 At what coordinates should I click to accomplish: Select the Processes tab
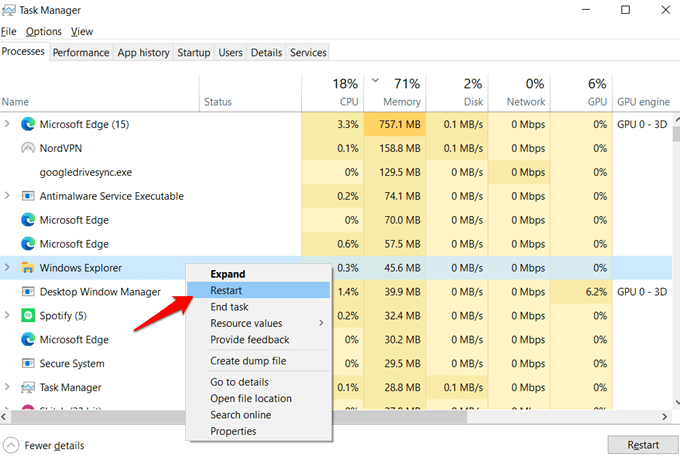pyautogui.click(x=23, y=51)
